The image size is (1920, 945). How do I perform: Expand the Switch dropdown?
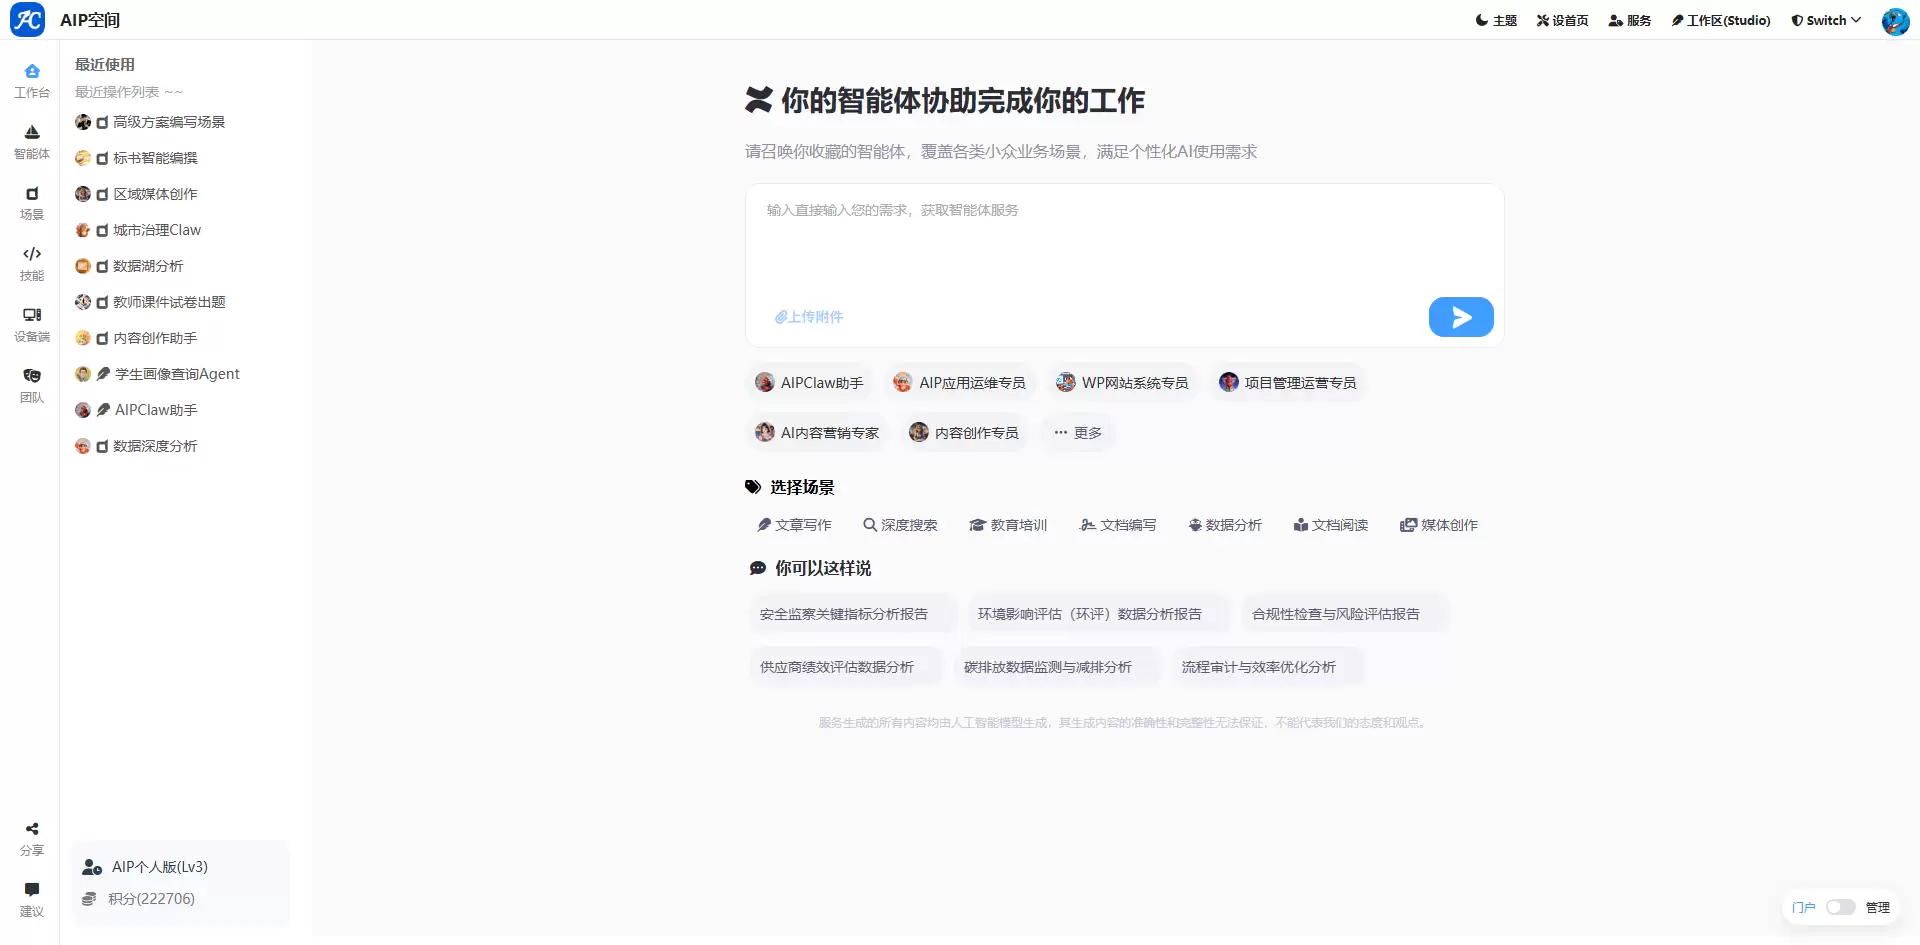[x=1826, y=20]
